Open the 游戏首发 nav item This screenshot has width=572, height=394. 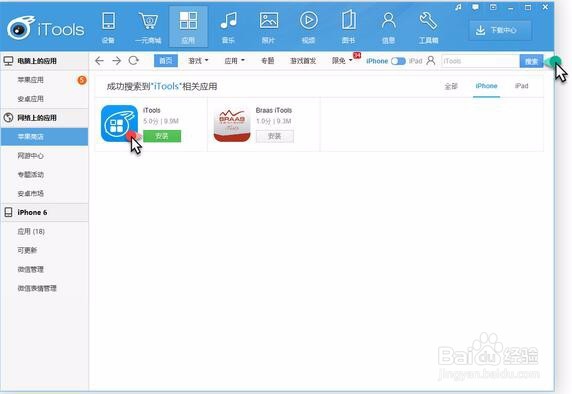pos(303,61)
